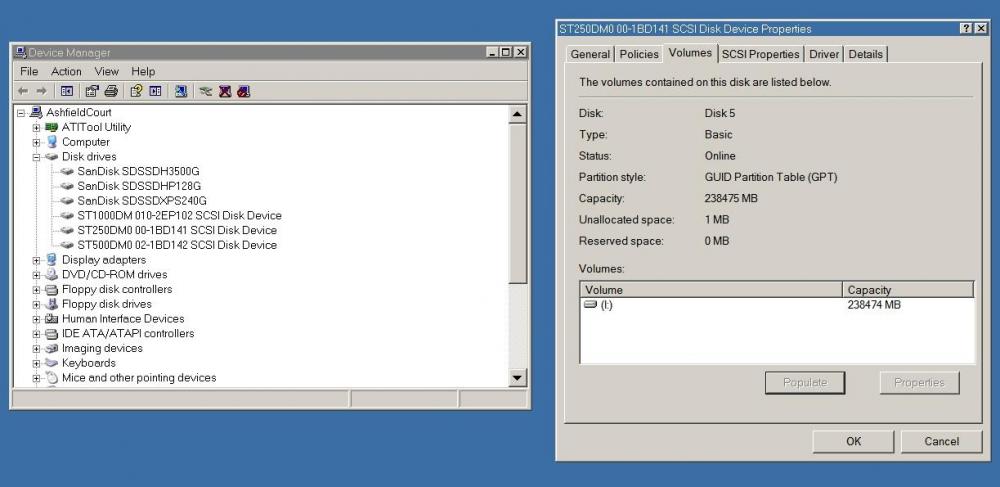Viewport: 1000px width, 487px height.
Task: Click the (I:) volume icon in list
Action: (x=590, y=305)
